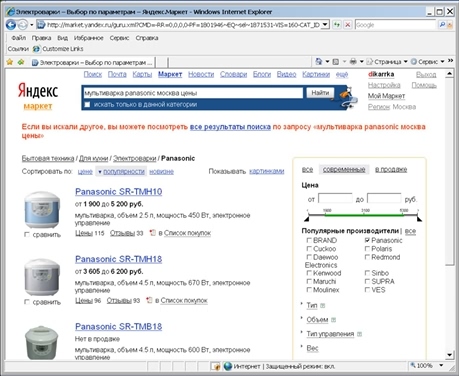Select the 'в продаже' filter link
Screen dimensions: 459x376
[391, 169]
